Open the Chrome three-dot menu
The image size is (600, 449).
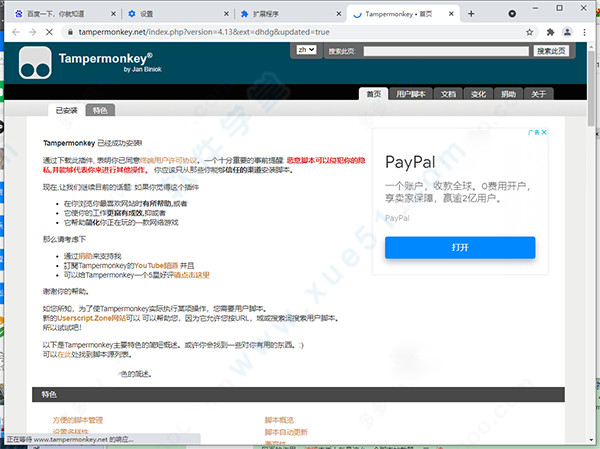(x=584, y=32)
